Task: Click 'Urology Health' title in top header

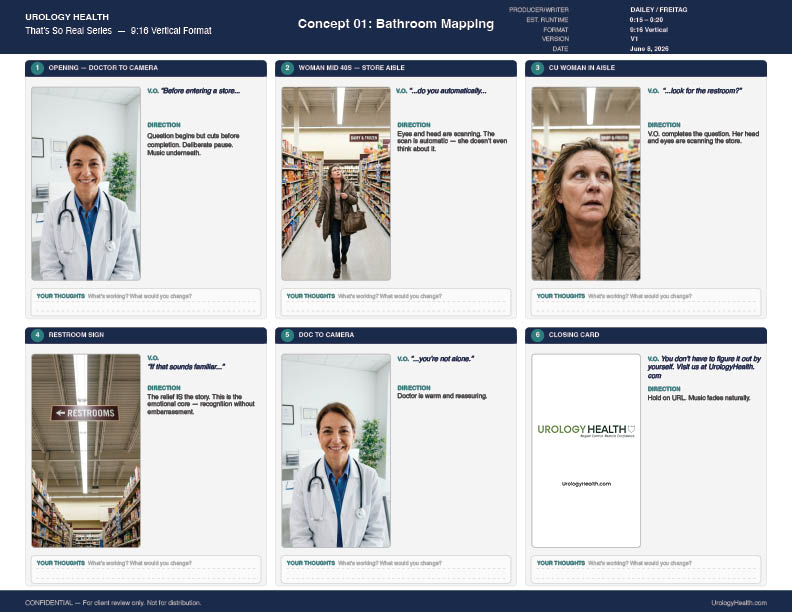Action: tap(67, 17)
